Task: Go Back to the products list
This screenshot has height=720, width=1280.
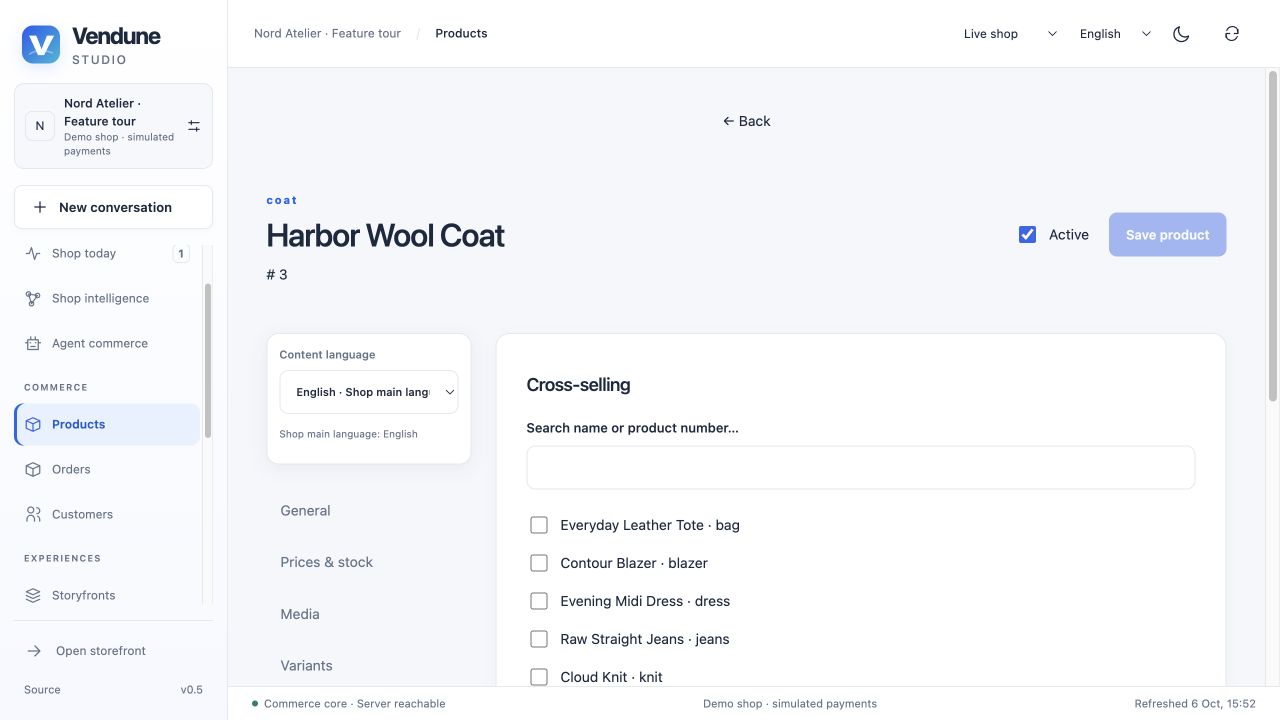Action: pos(746,121)
